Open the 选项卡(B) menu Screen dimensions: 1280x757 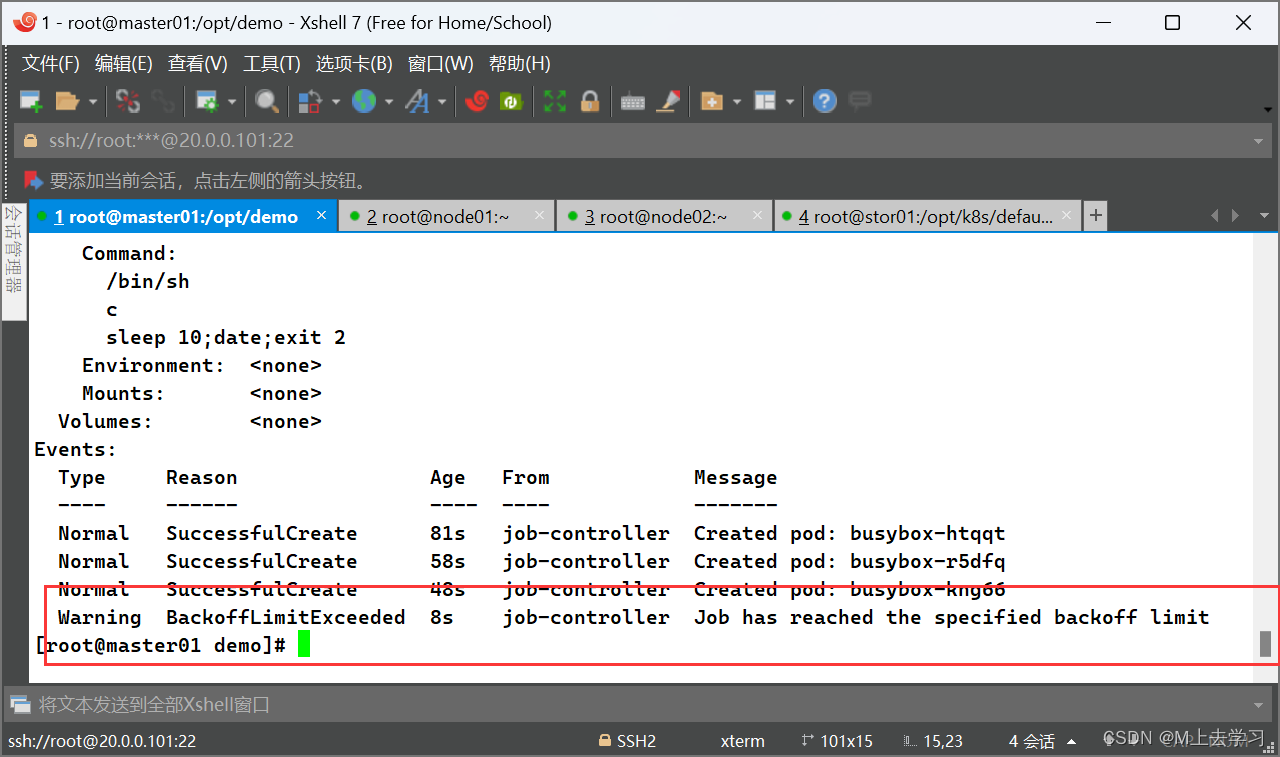(354, 64)
